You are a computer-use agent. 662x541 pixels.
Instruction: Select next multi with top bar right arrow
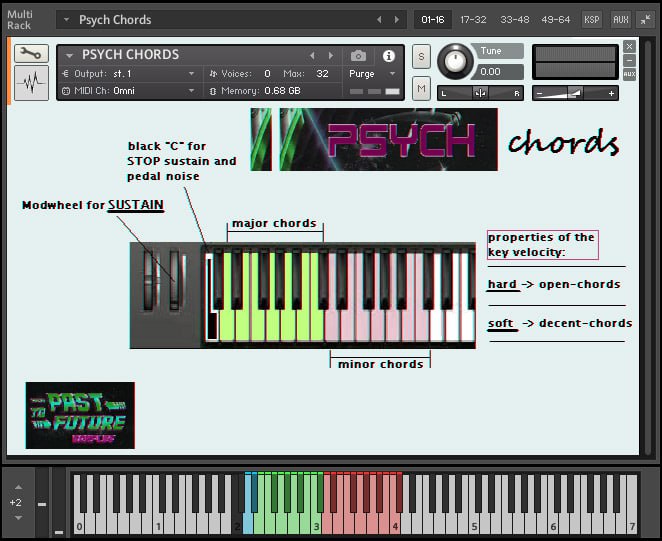pos(396,19)
